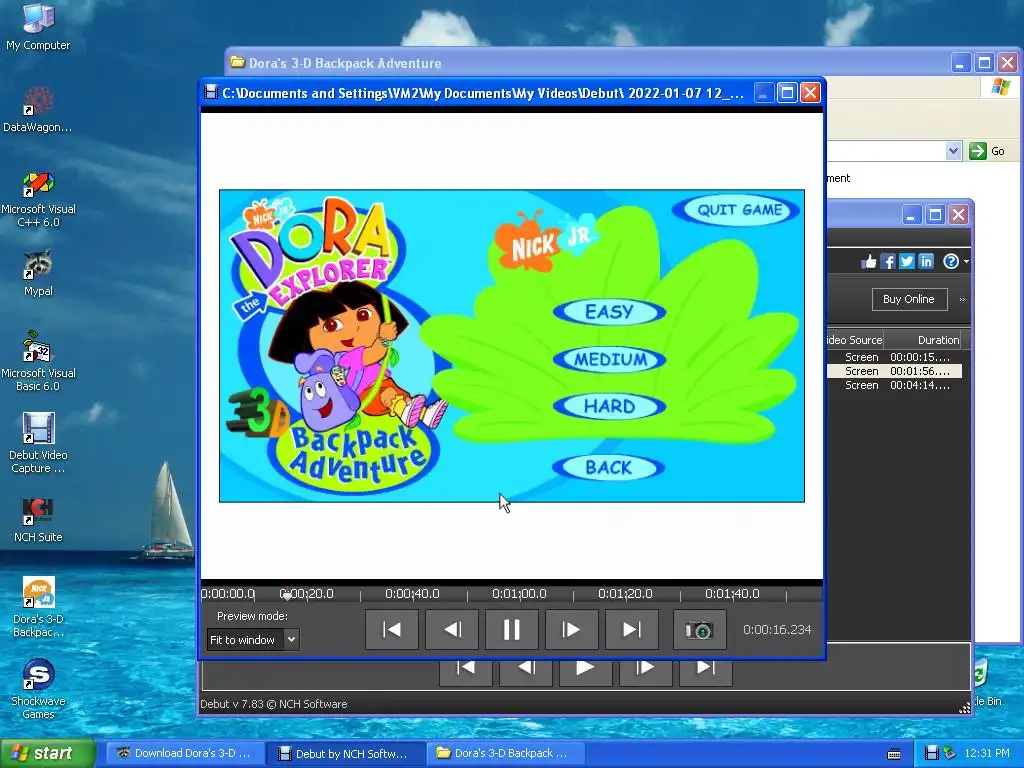The height and width of the screenshot is (768, 1024).
Task: Click the Debut film tray icon
Action: 932,753
